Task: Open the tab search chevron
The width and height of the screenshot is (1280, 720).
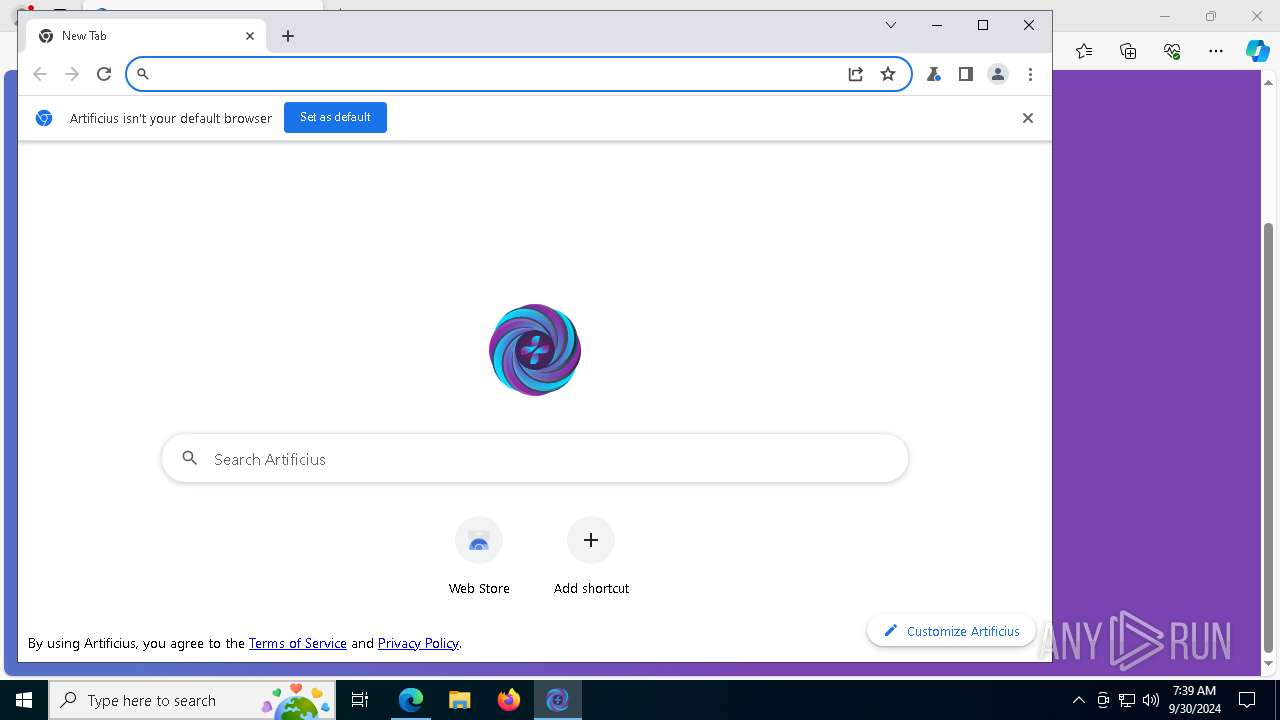Action: pyautogui.click(x=891, y=25)
